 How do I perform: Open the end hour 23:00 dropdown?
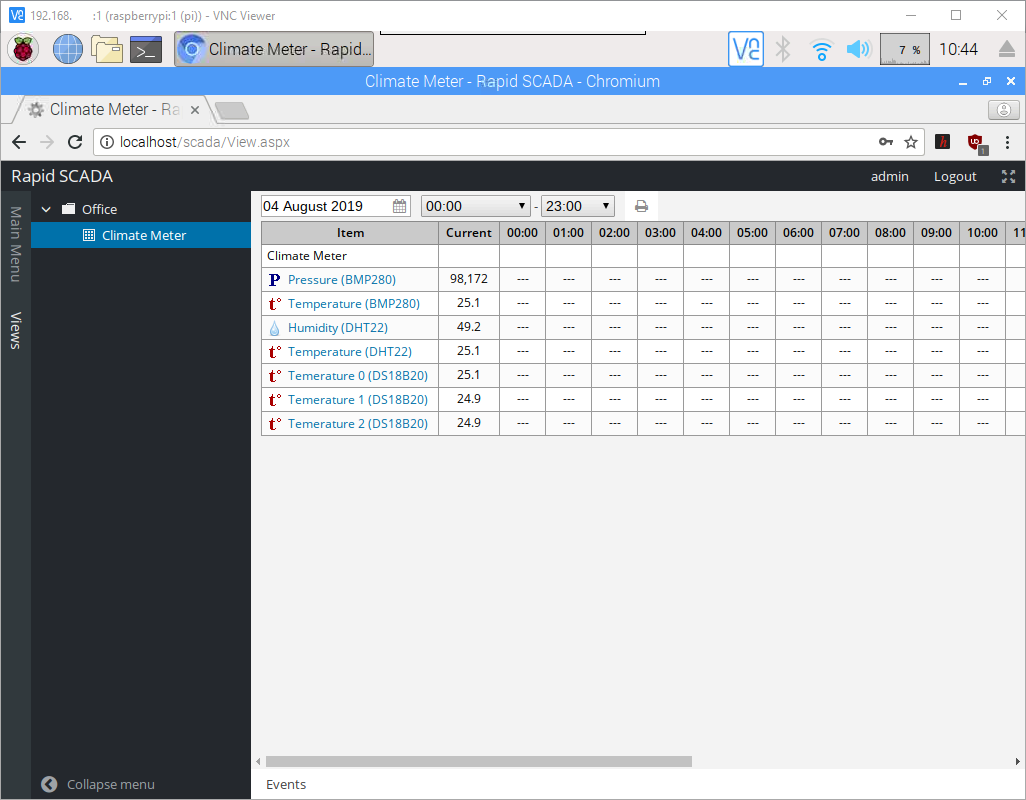coord(578,206)
